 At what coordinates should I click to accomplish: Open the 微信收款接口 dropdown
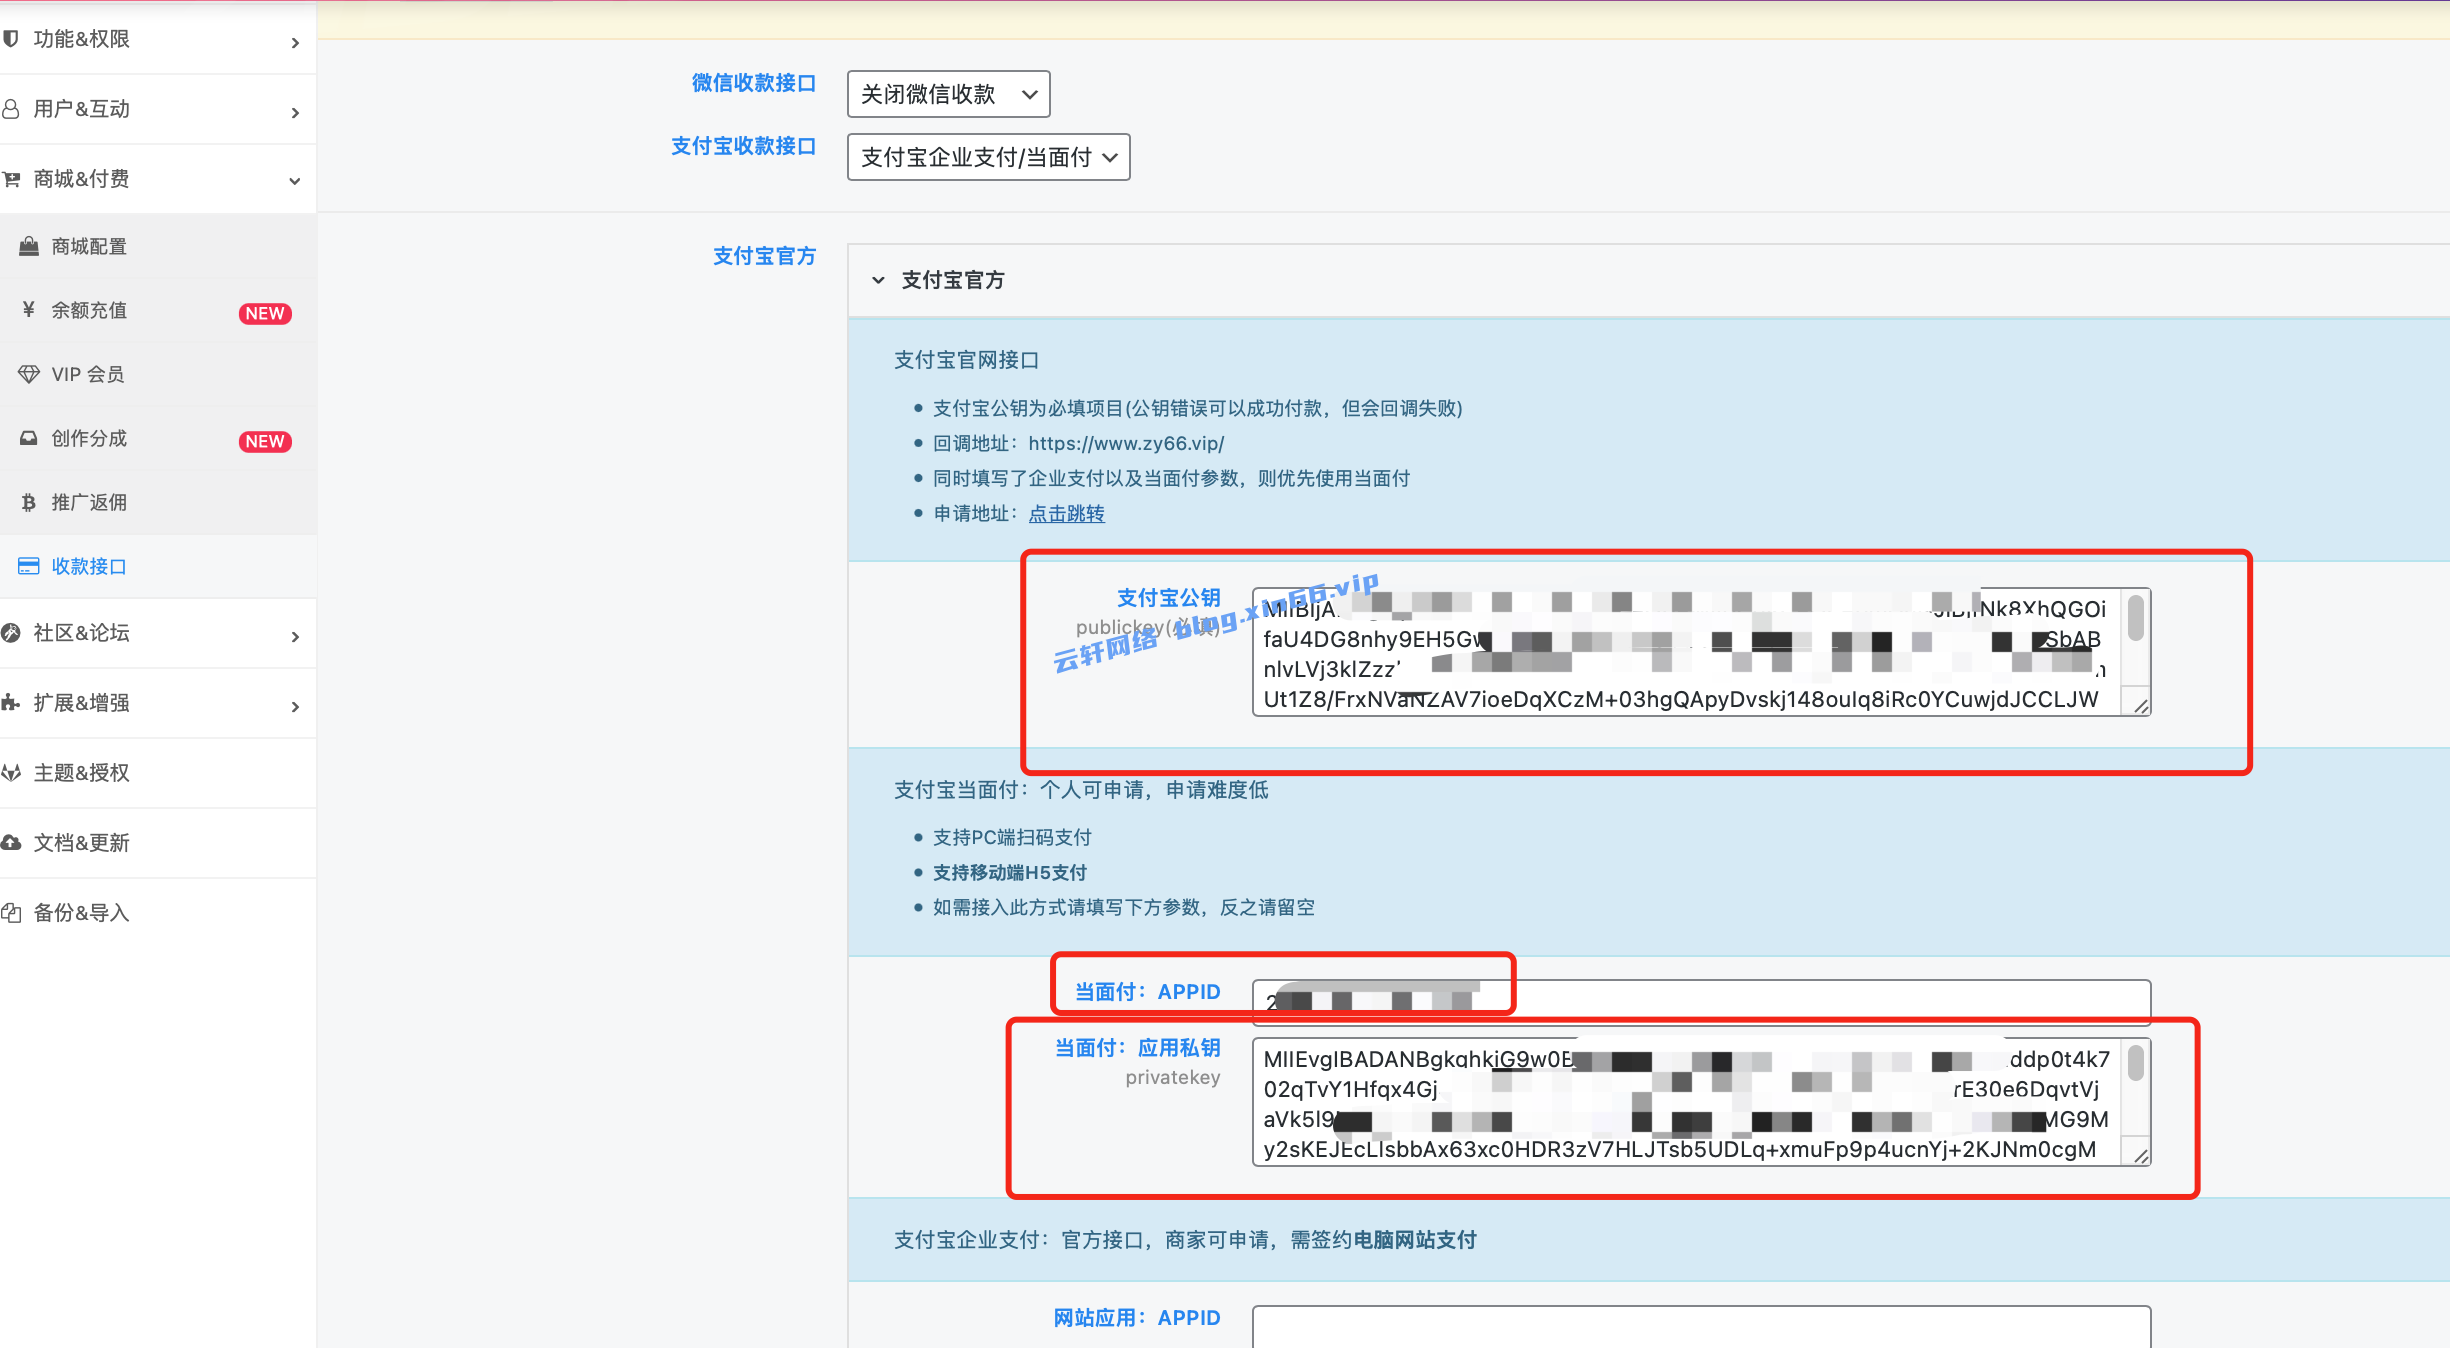point(948,94)
